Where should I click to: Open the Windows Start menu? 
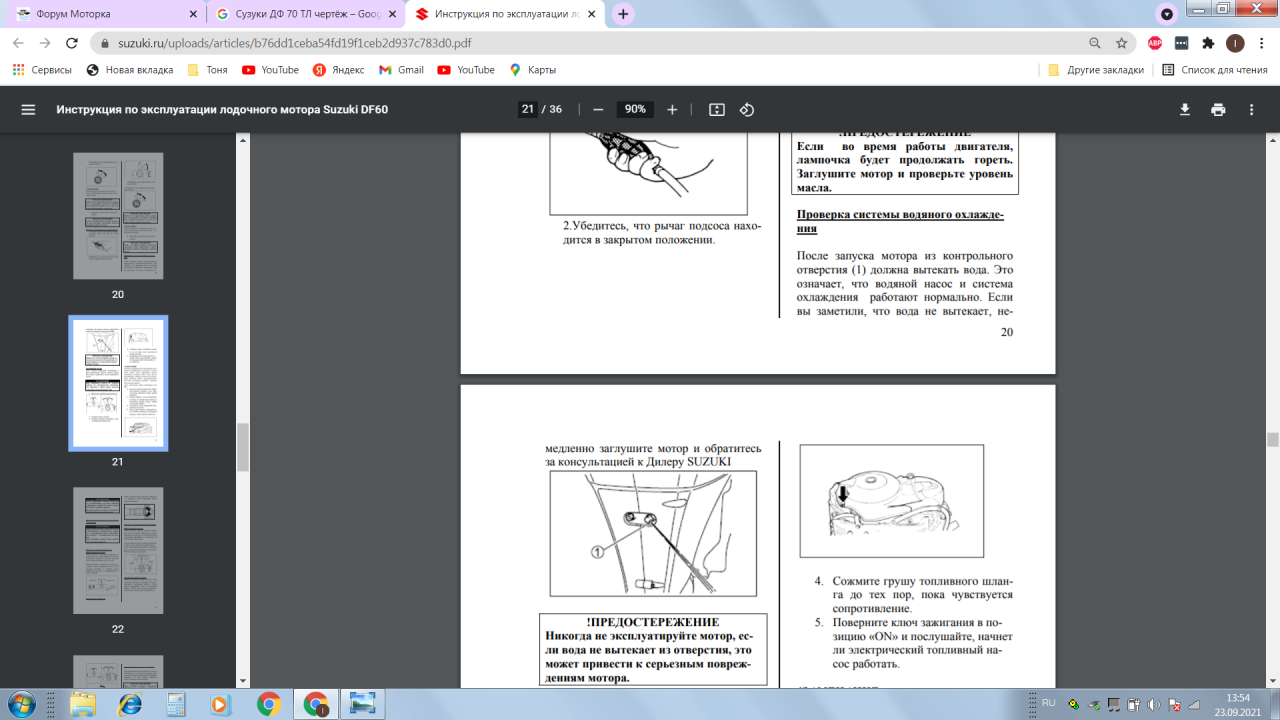click(x=20, y=703)
